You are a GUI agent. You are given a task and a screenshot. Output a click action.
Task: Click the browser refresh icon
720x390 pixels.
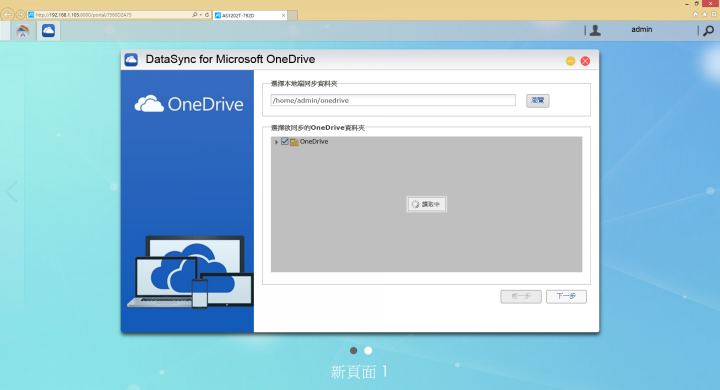pyautogui.click(x=207, y=15)
